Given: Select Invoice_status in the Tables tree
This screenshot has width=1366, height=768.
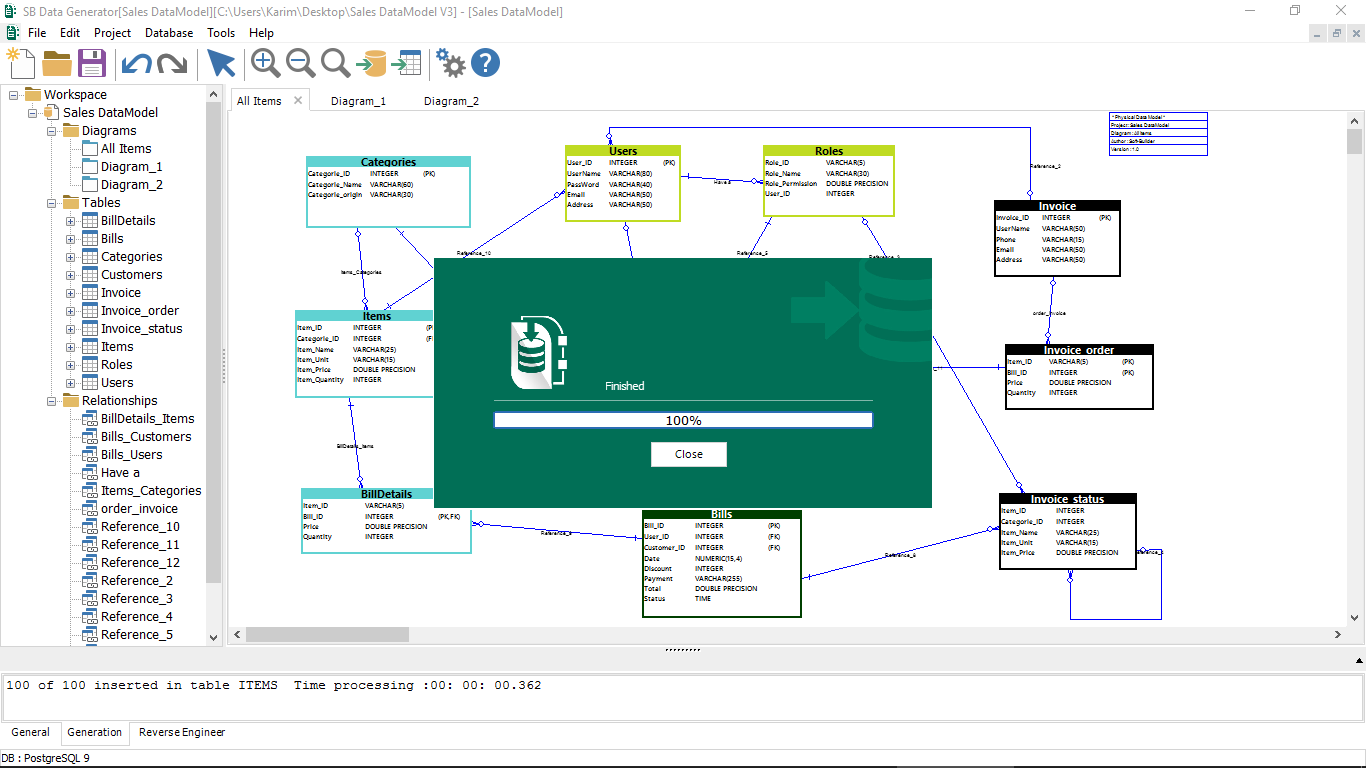Looking at the screenshot, I should (x=141, y=329).
